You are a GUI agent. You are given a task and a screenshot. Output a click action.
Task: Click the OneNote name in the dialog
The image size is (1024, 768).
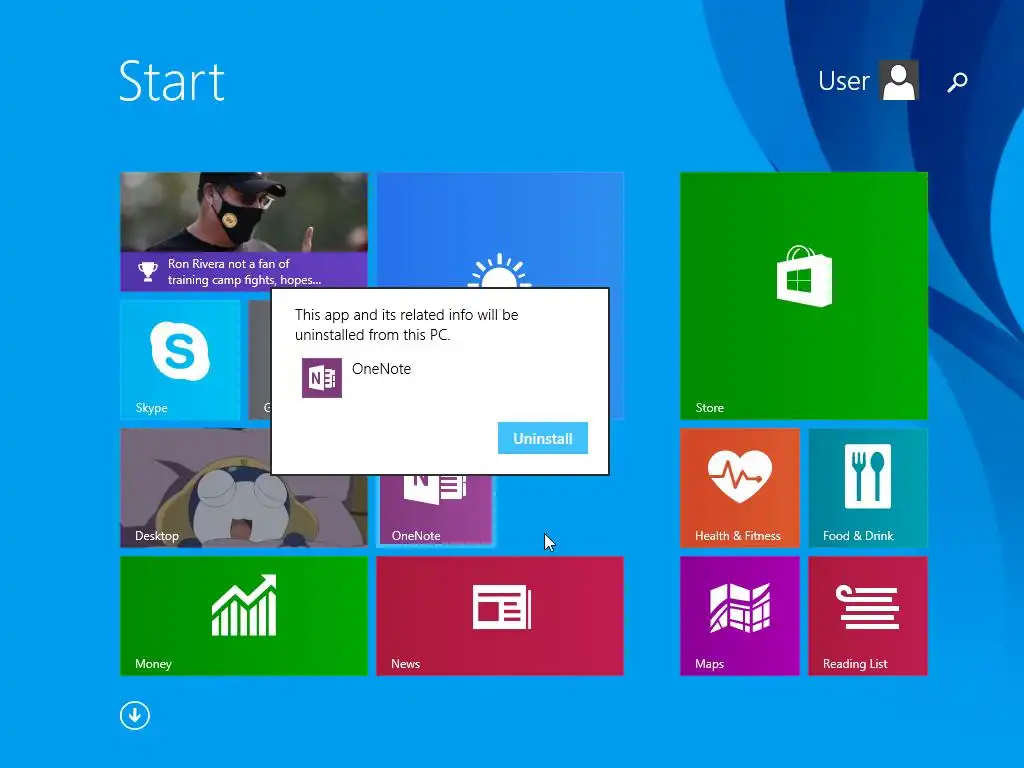tap(381, 368)
